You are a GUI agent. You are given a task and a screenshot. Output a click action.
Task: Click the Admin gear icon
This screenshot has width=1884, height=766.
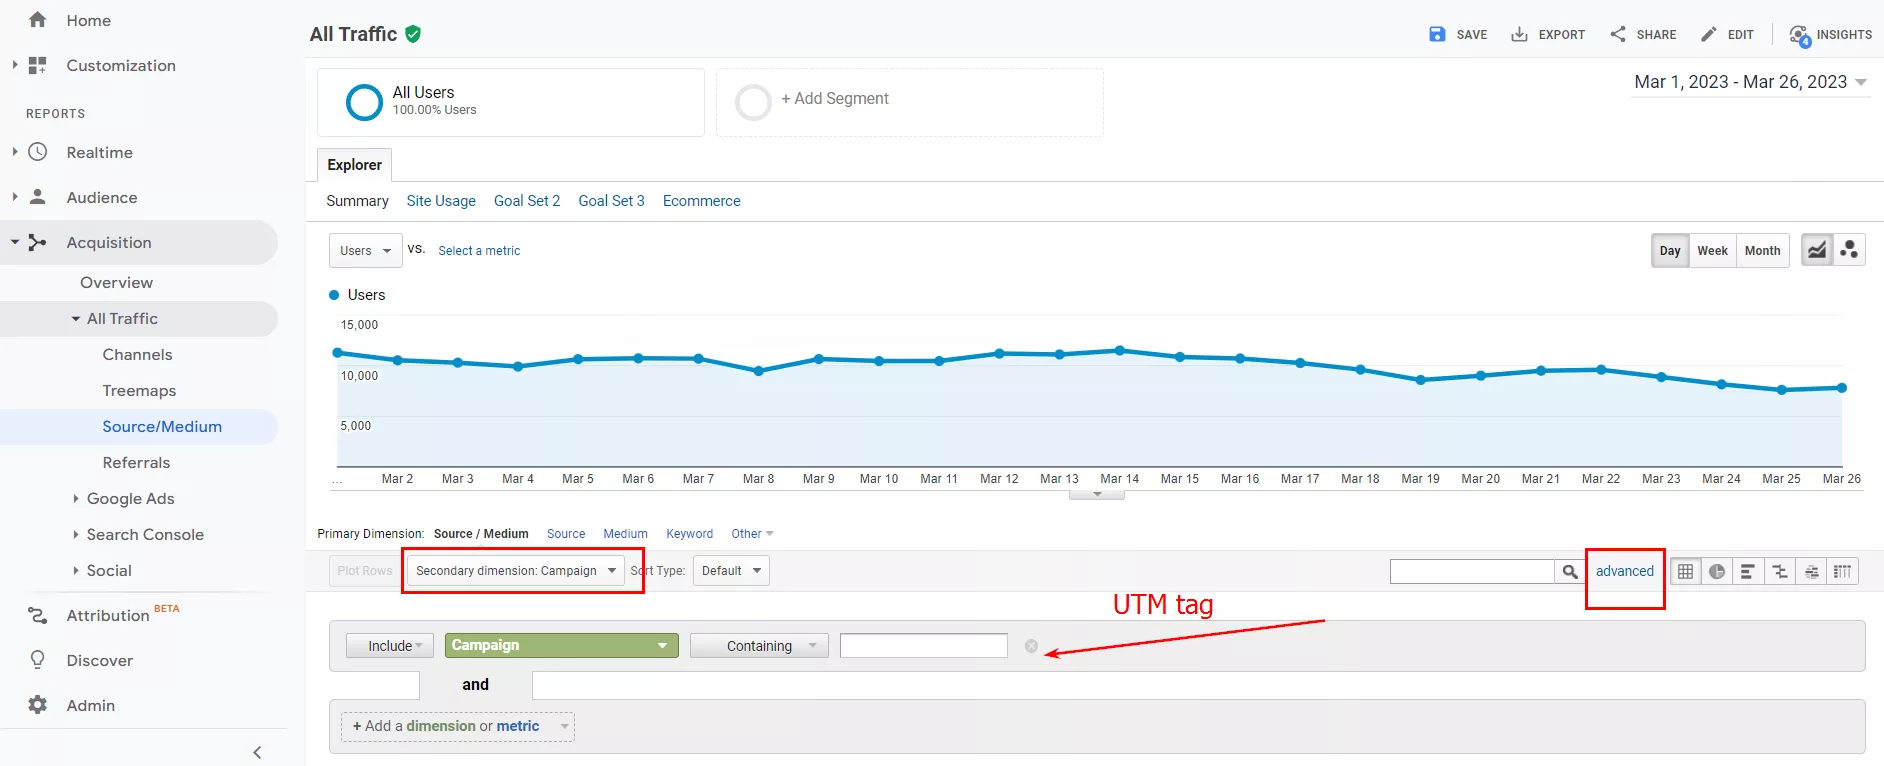coord(38,705)
